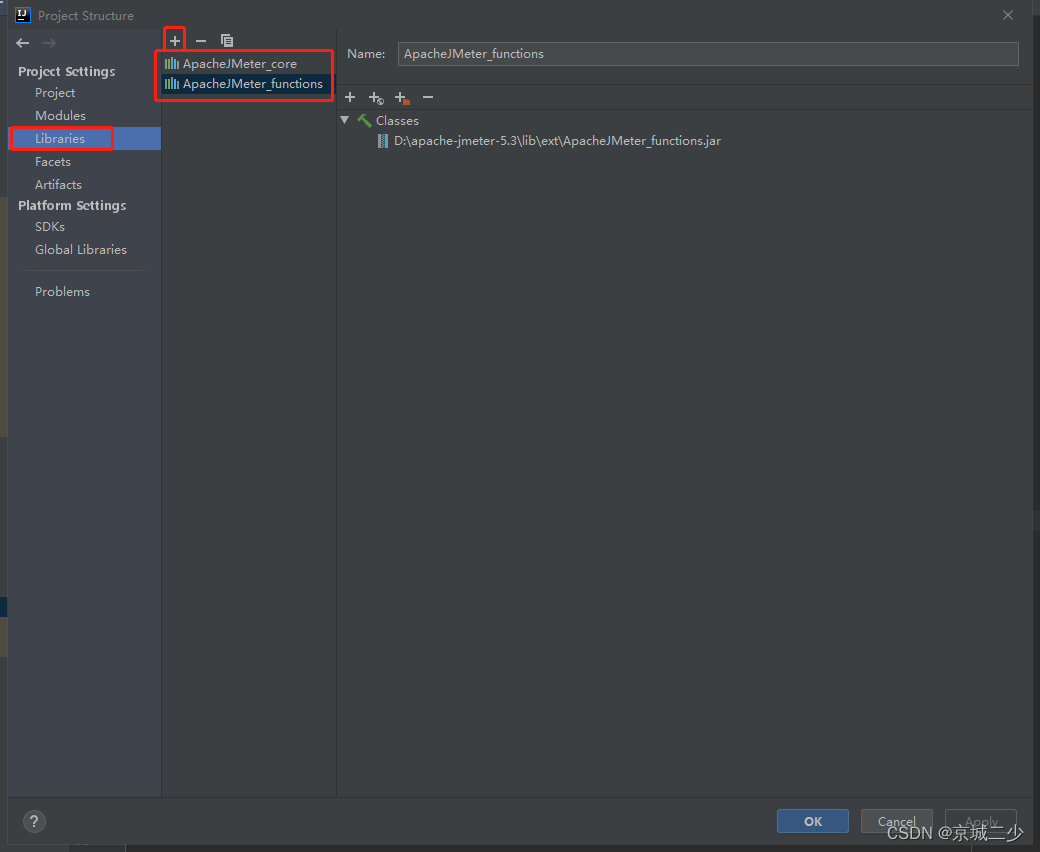Click the exclude root plus icon
Image resolution: width=1040 pixels, height=852 pixels.
click(x=402, y=98)
